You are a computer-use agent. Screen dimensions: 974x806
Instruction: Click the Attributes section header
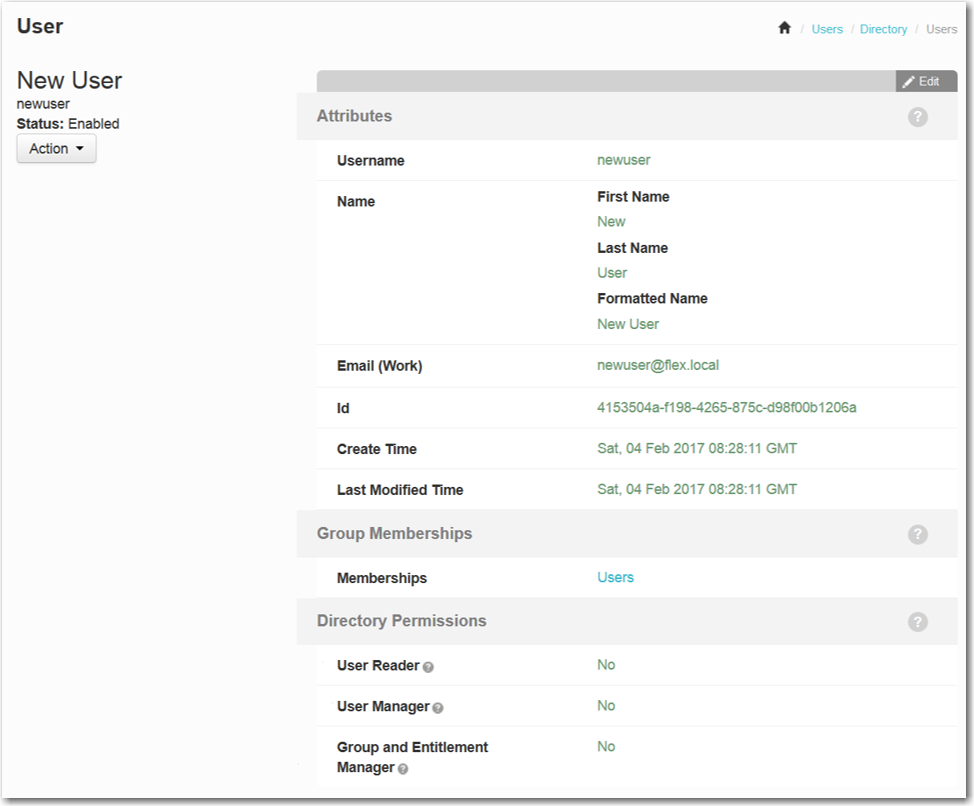[x=355, y=116]
